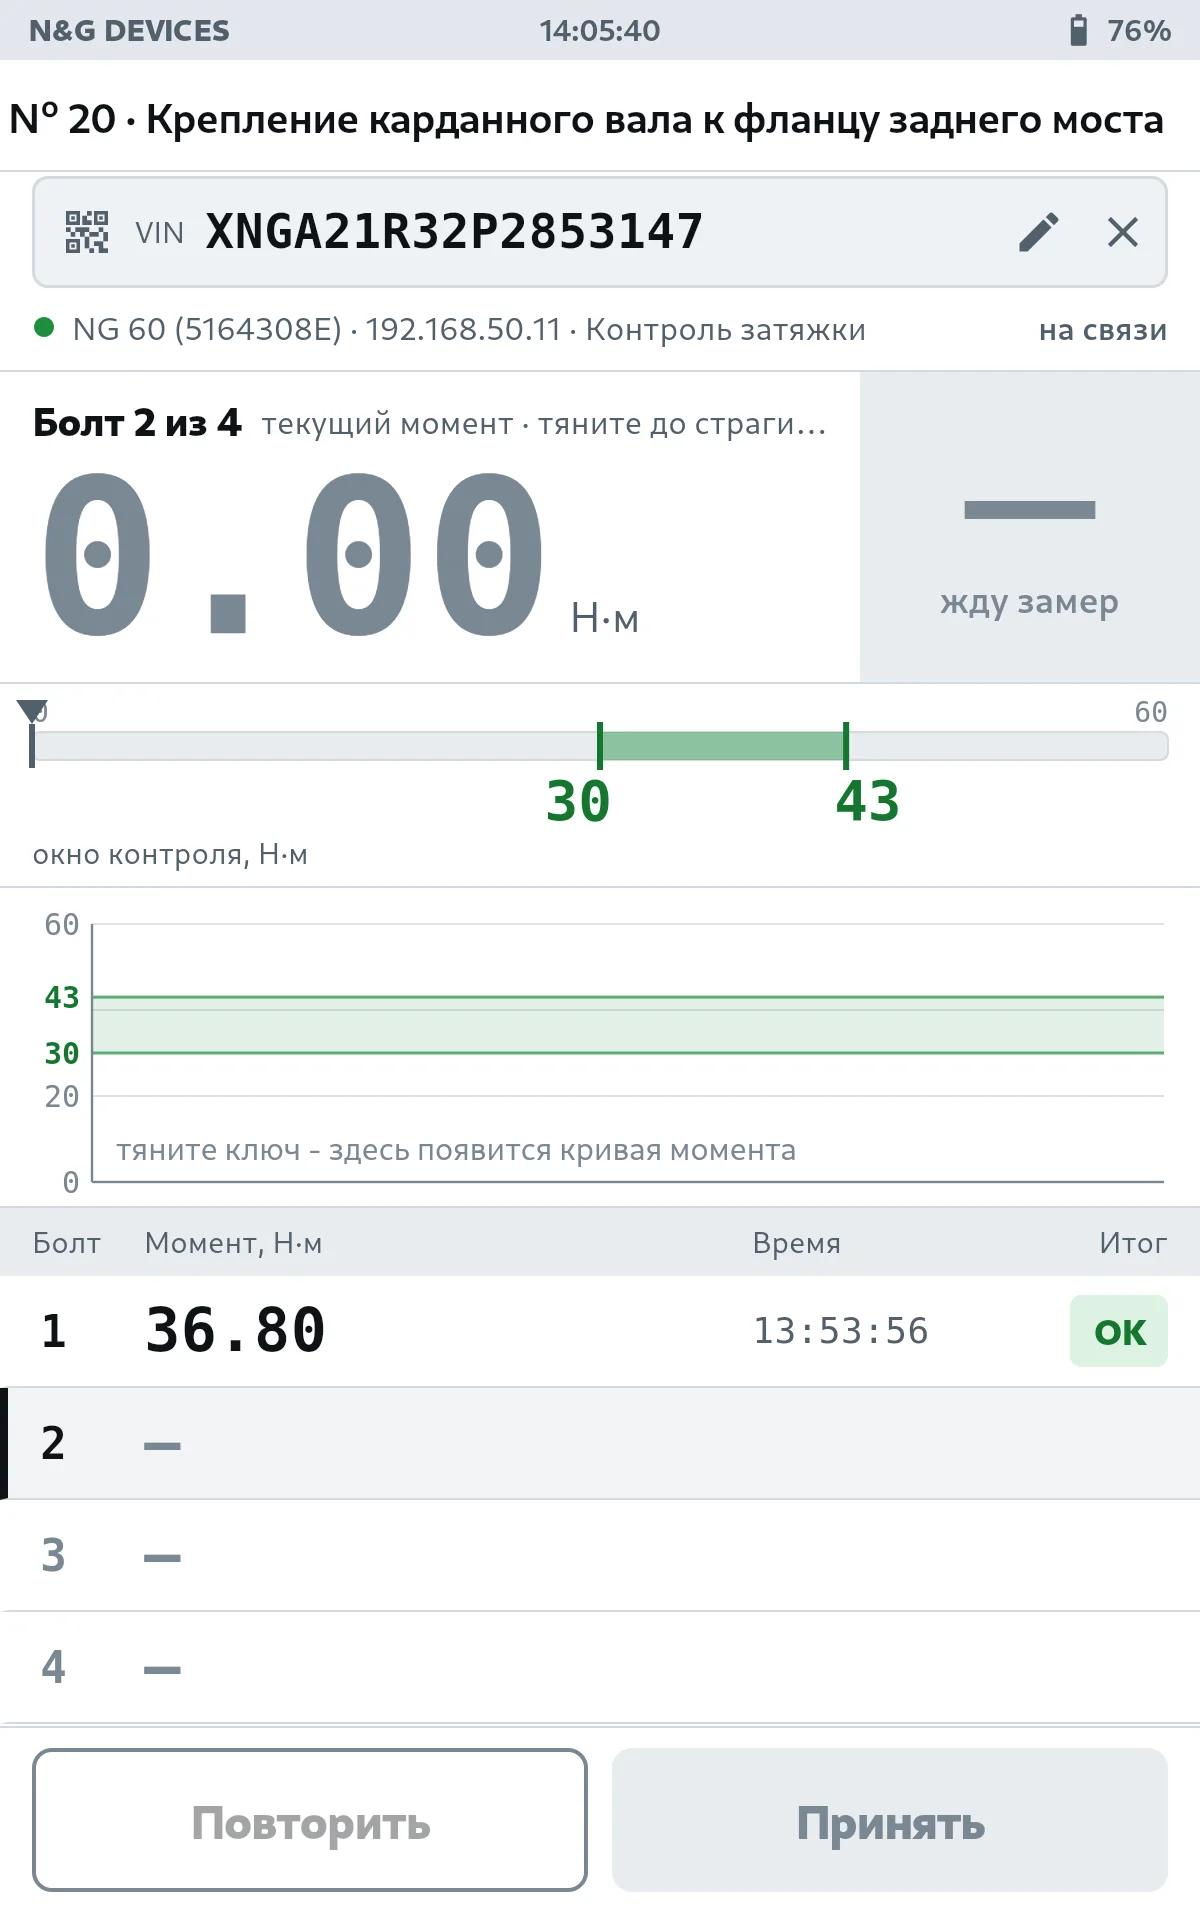
Task: Tap the current torque reading 0.00
Action: tap(293, 554)
